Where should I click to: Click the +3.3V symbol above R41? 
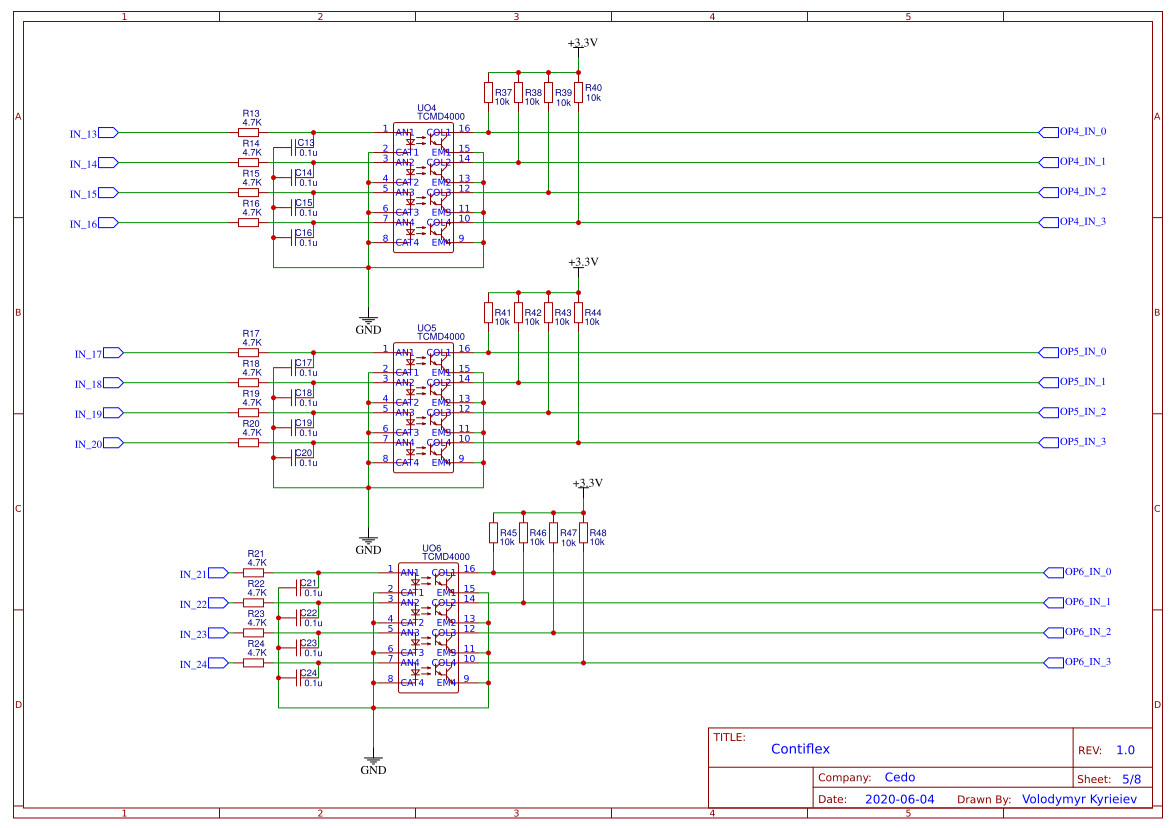click(578, 265)
